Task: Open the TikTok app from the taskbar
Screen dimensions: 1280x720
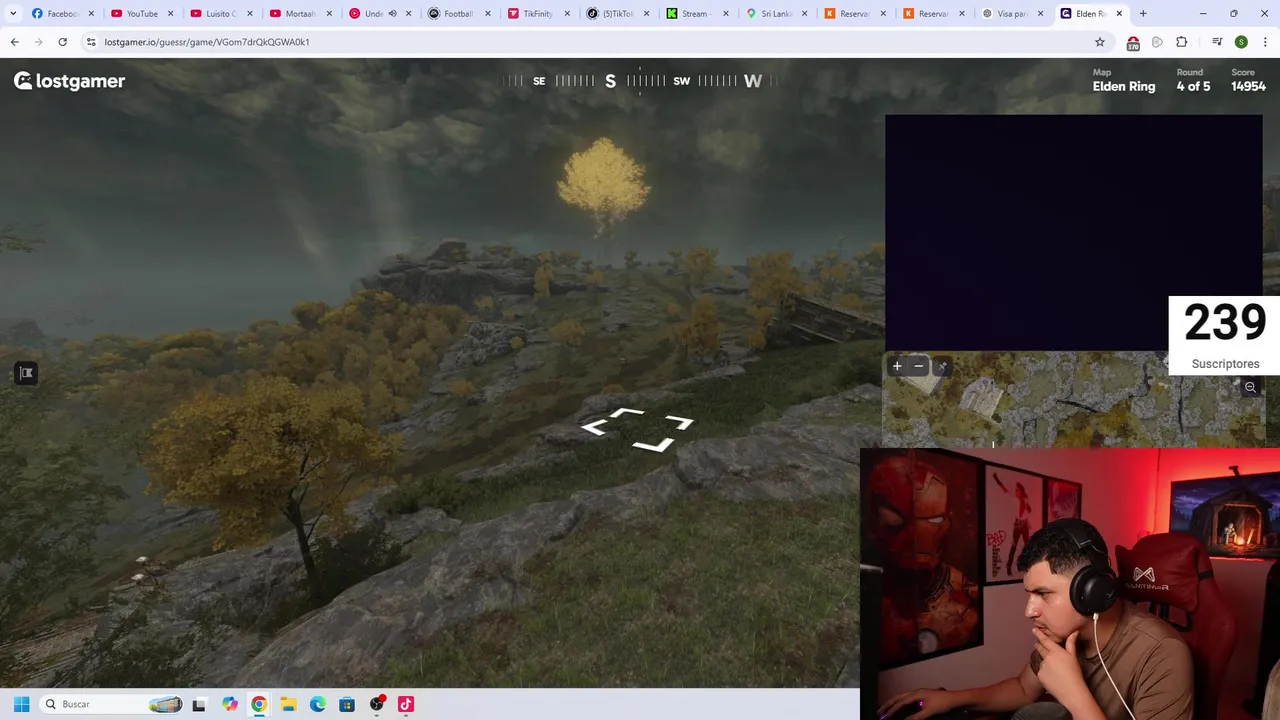Action: click(405, 704)
